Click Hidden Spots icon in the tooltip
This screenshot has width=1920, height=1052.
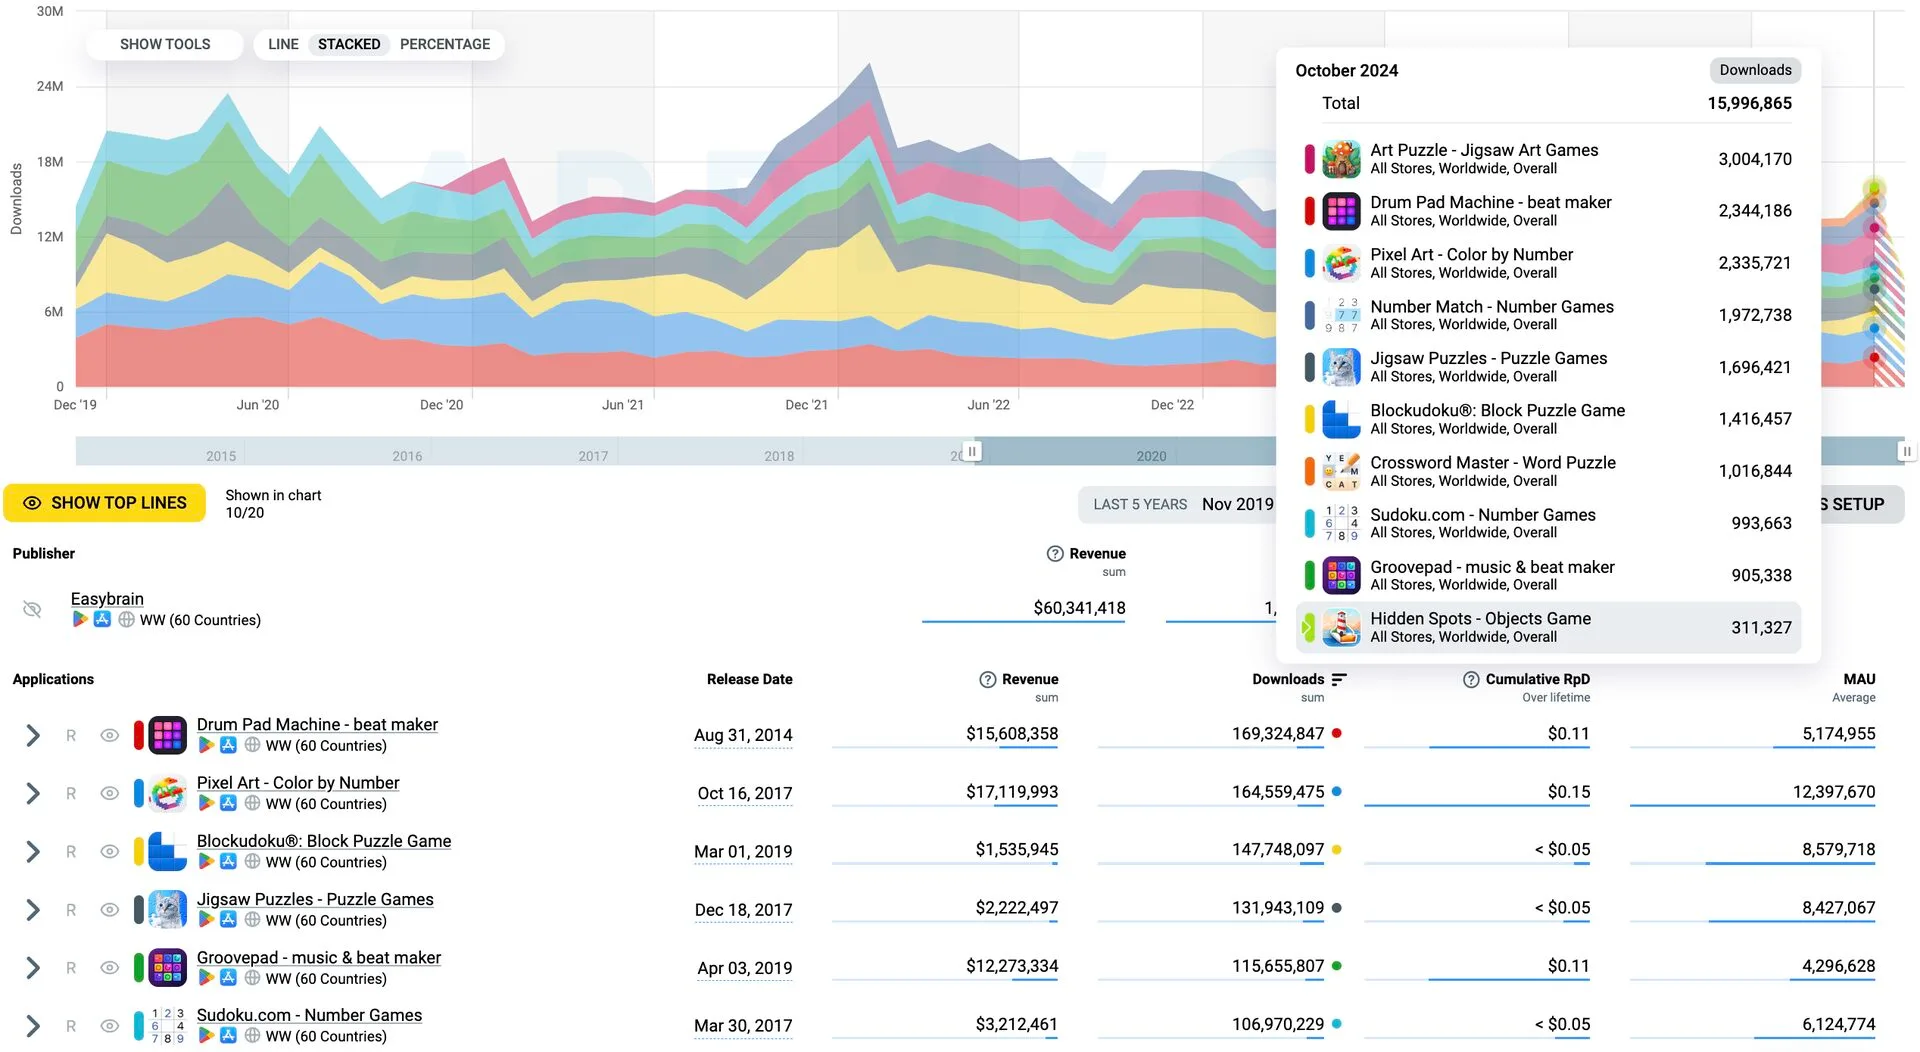[1341, 627]
